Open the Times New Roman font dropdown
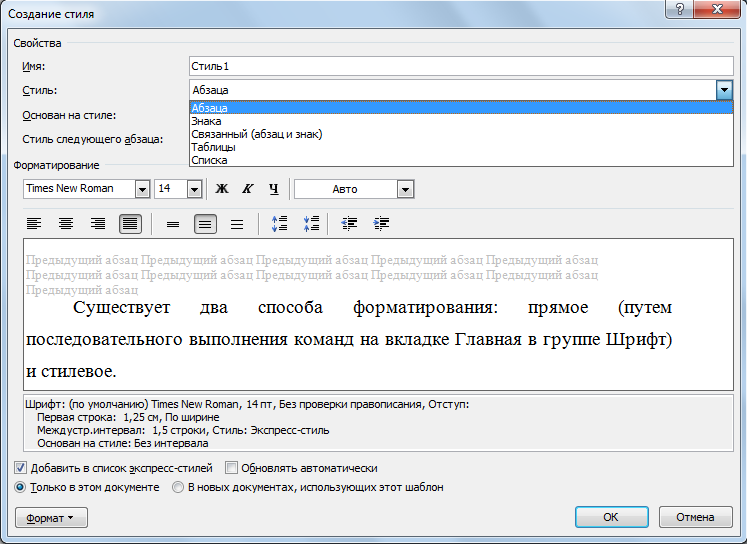 tap(142, 189)
